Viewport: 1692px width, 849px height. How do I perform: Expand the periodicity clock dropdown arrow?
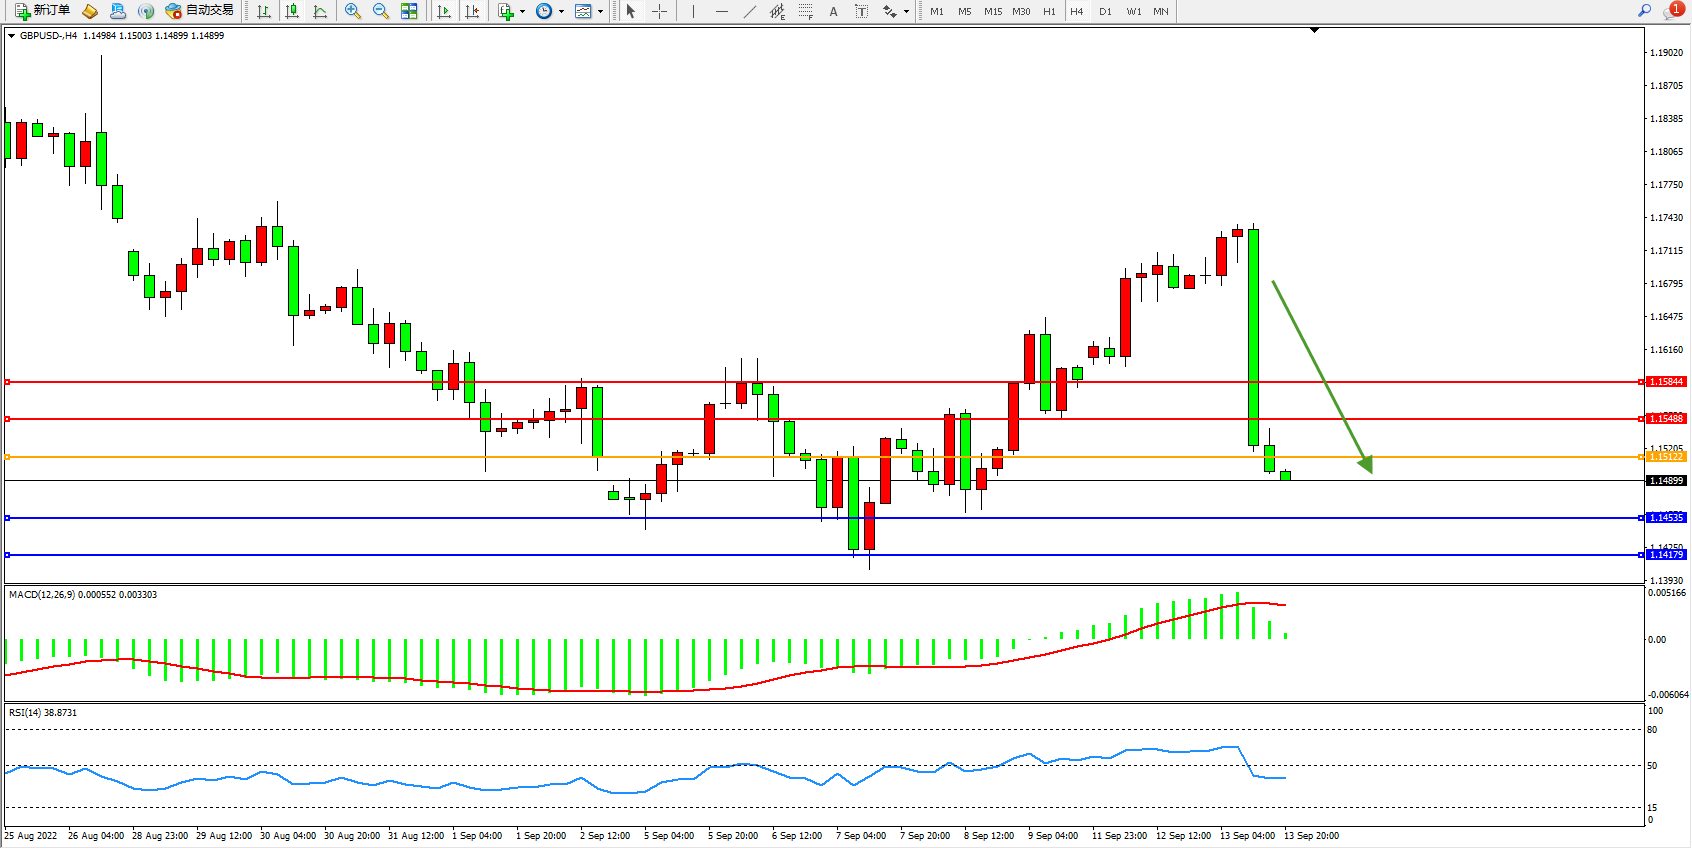(x=561, y=12)
